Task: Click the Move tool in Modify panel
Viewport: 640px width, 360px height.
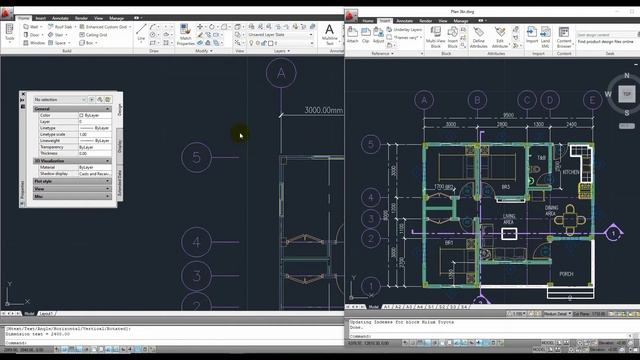Action: click(x=200, y=27)
